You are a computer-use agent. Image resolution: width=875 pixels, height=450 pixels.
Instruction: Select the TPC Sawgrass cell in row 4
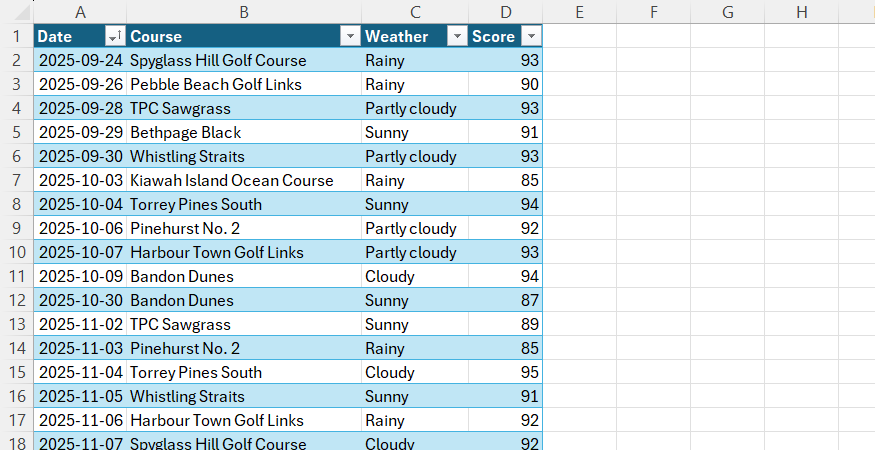click(244, 108)
